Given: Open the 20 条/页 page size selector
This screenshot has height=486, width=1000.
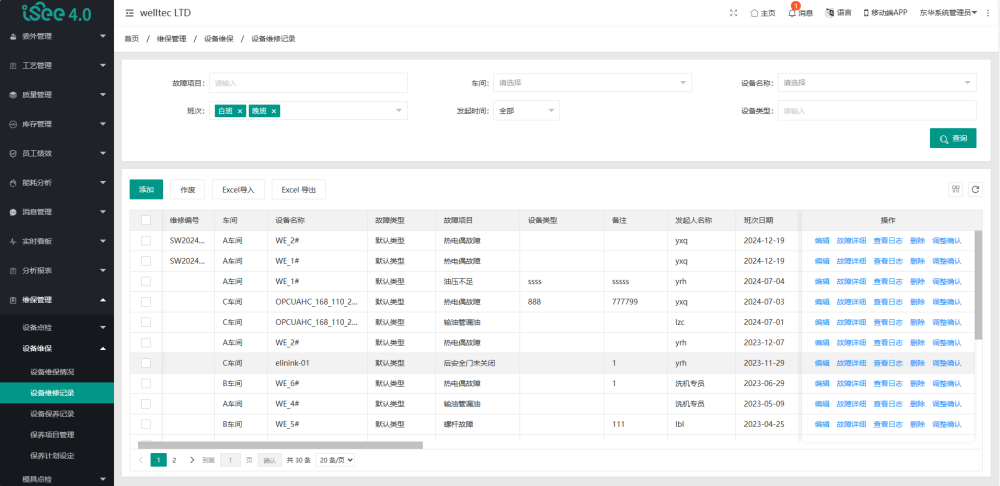Looking at the screenshot, I should point(336,460).
